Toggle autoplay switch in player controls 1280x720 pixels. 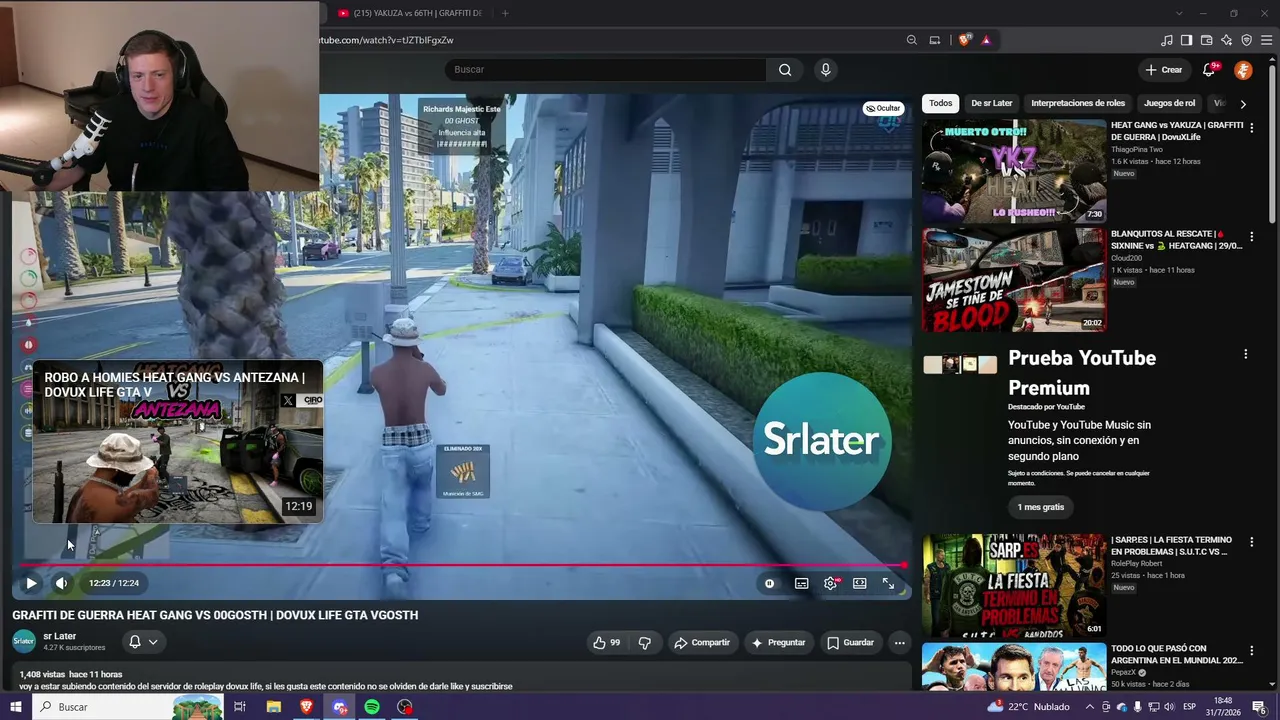(769, 583)
